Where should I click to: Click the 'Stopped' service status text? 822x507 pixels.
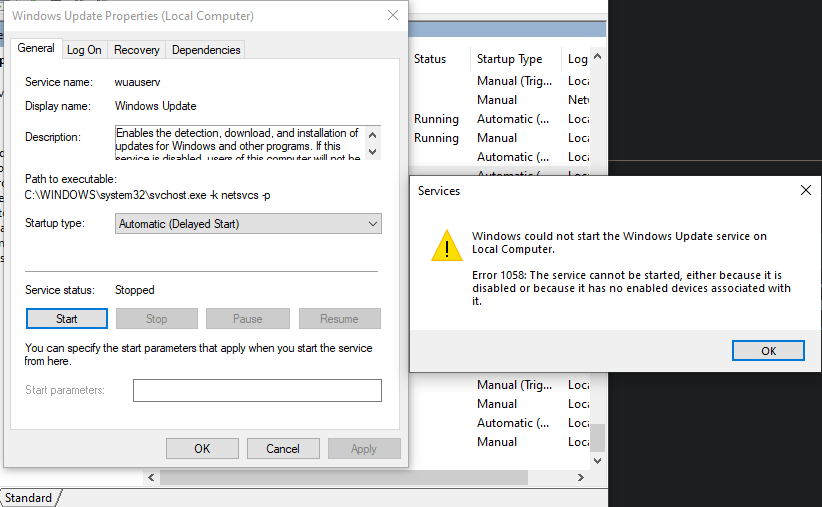coord(135,290)
